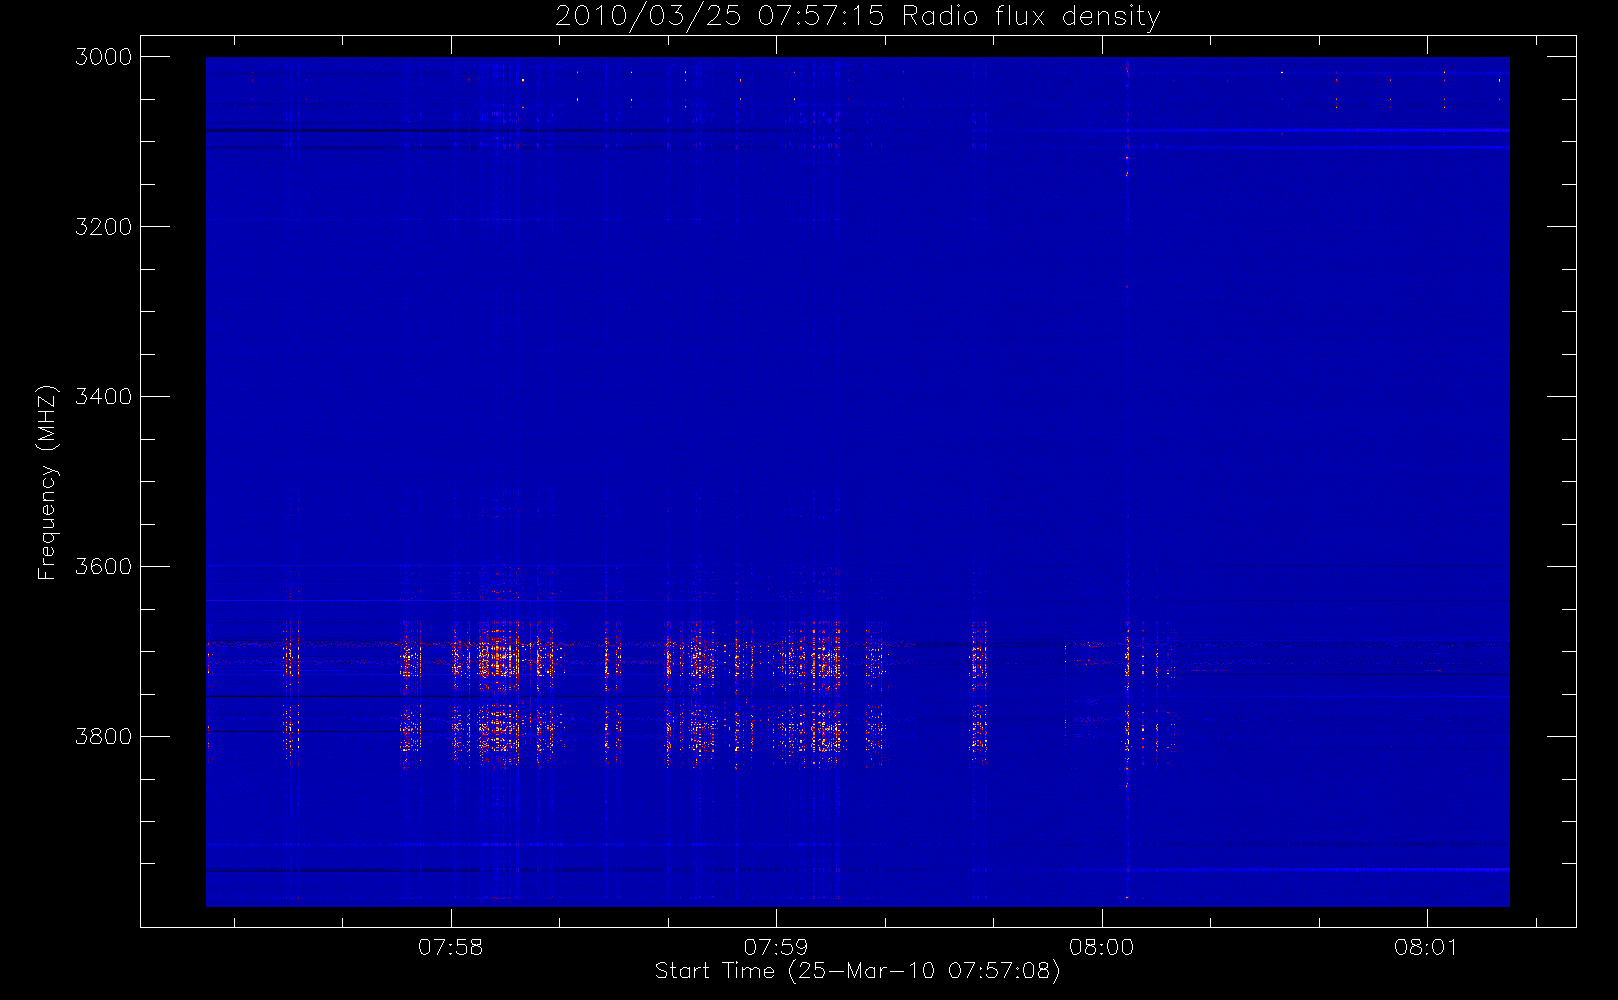Click the 3000 frequency tick label
The height and width of the screenshot is (1000, 1618).
click(x=104, y=57)
